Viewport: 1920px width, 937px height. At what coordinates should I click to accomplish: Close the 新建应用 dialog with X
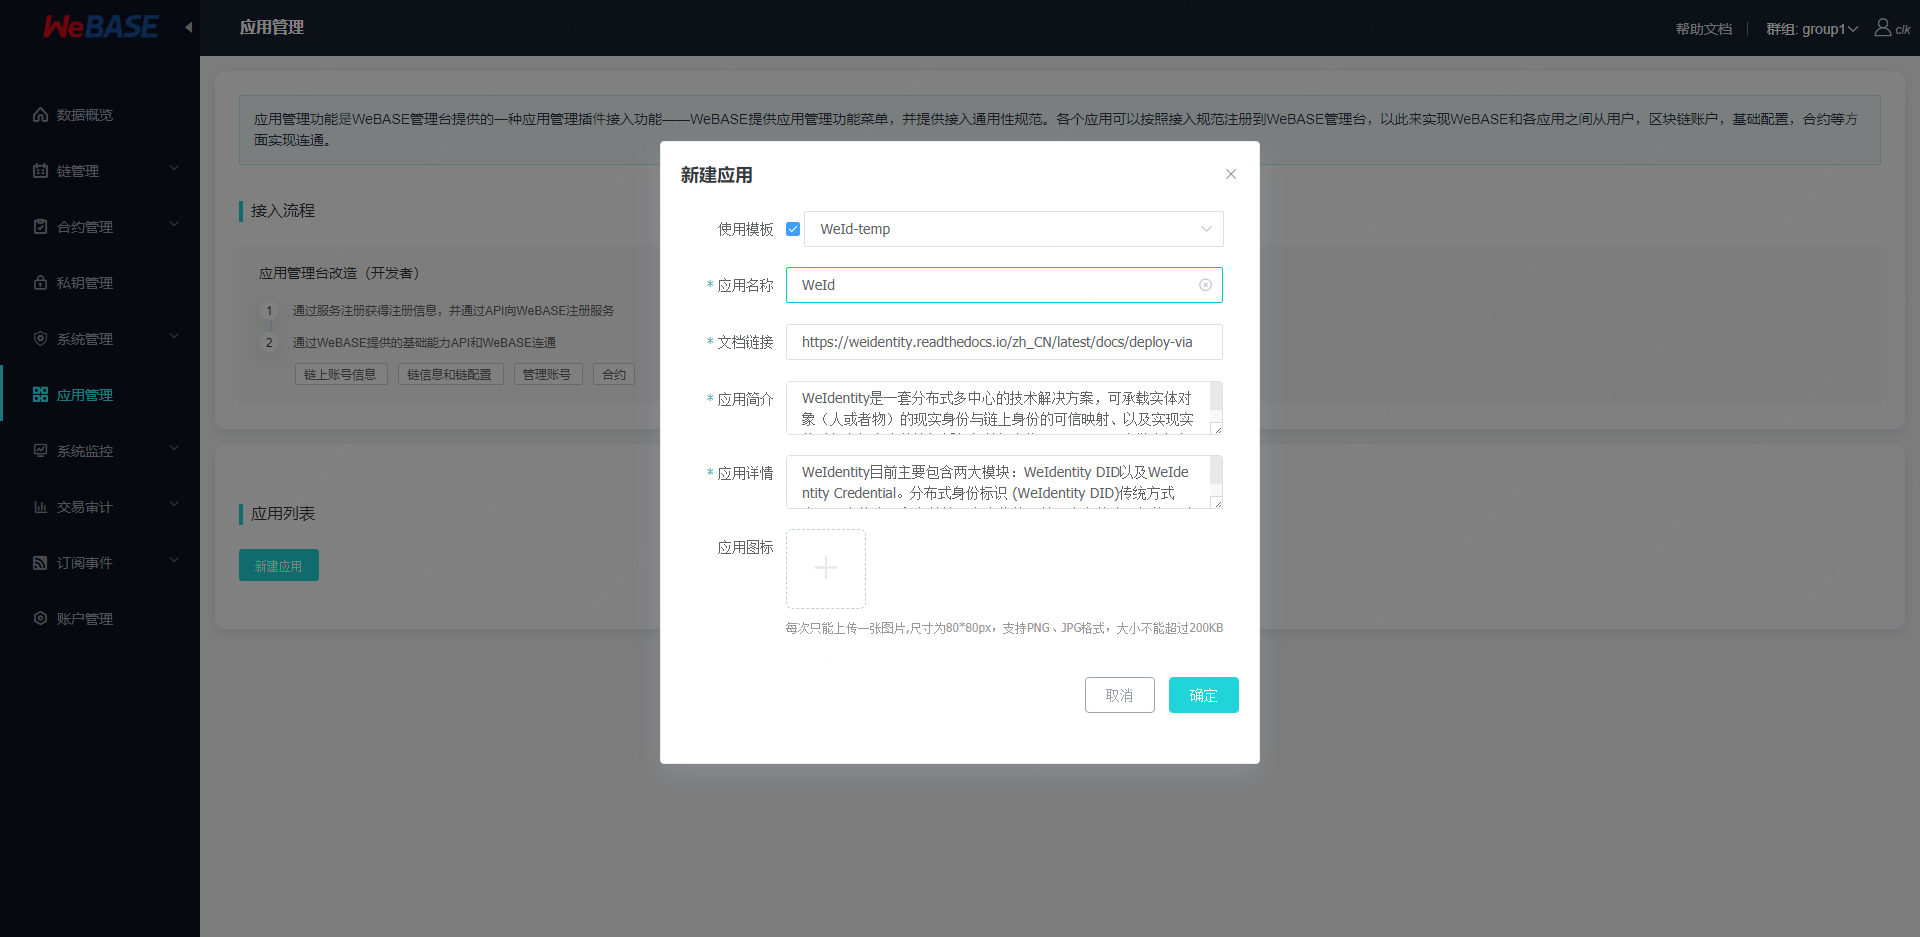pos(1231,174)
